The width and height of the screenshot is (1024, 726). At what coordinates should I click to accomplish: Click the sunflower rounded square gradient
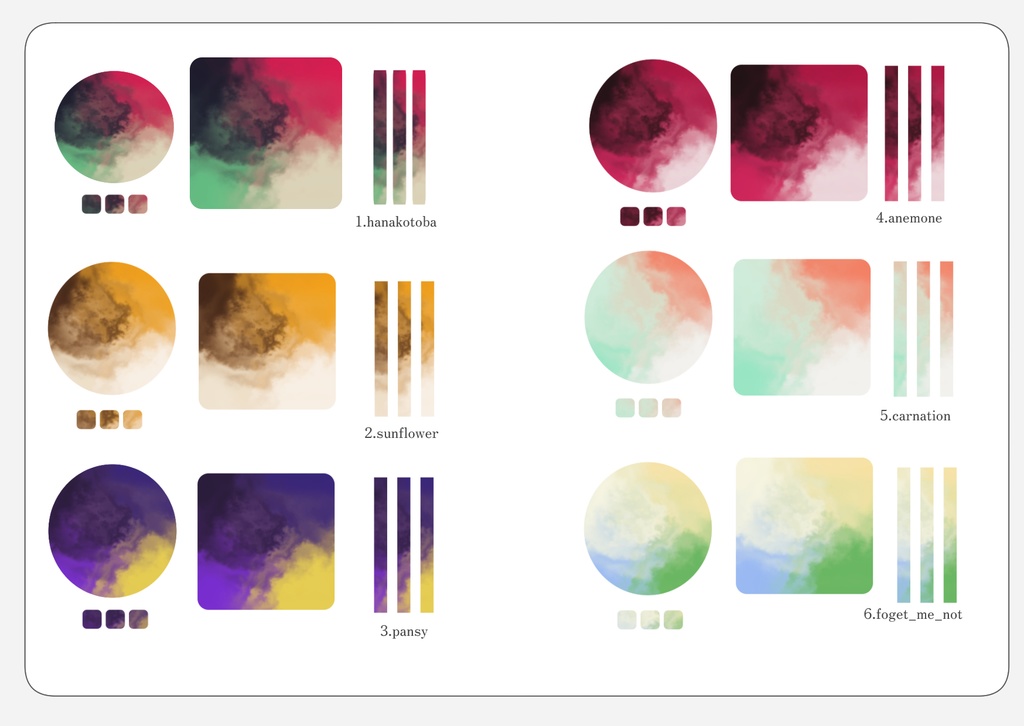click(x=267, y=341)
